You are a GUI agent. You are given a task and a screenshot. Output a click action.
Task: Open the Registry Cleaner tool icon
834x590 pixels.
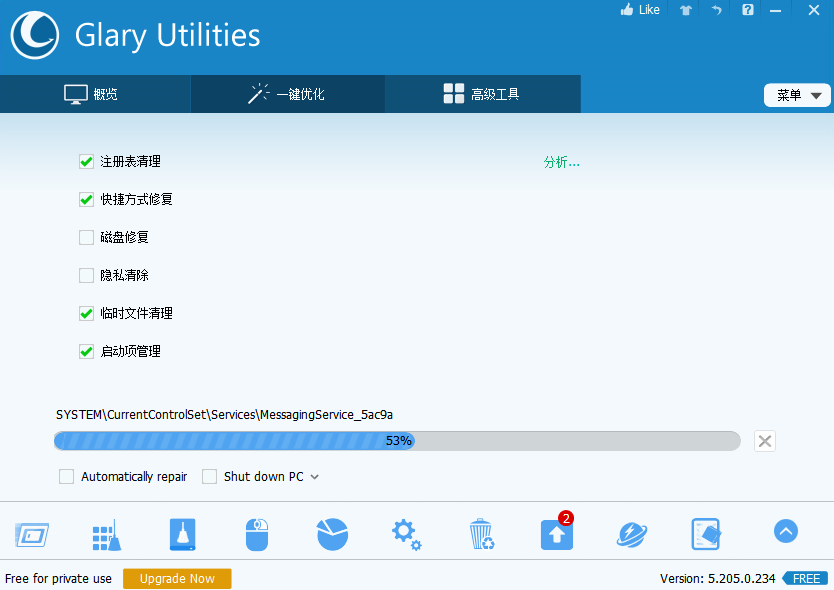pos(106,533)
